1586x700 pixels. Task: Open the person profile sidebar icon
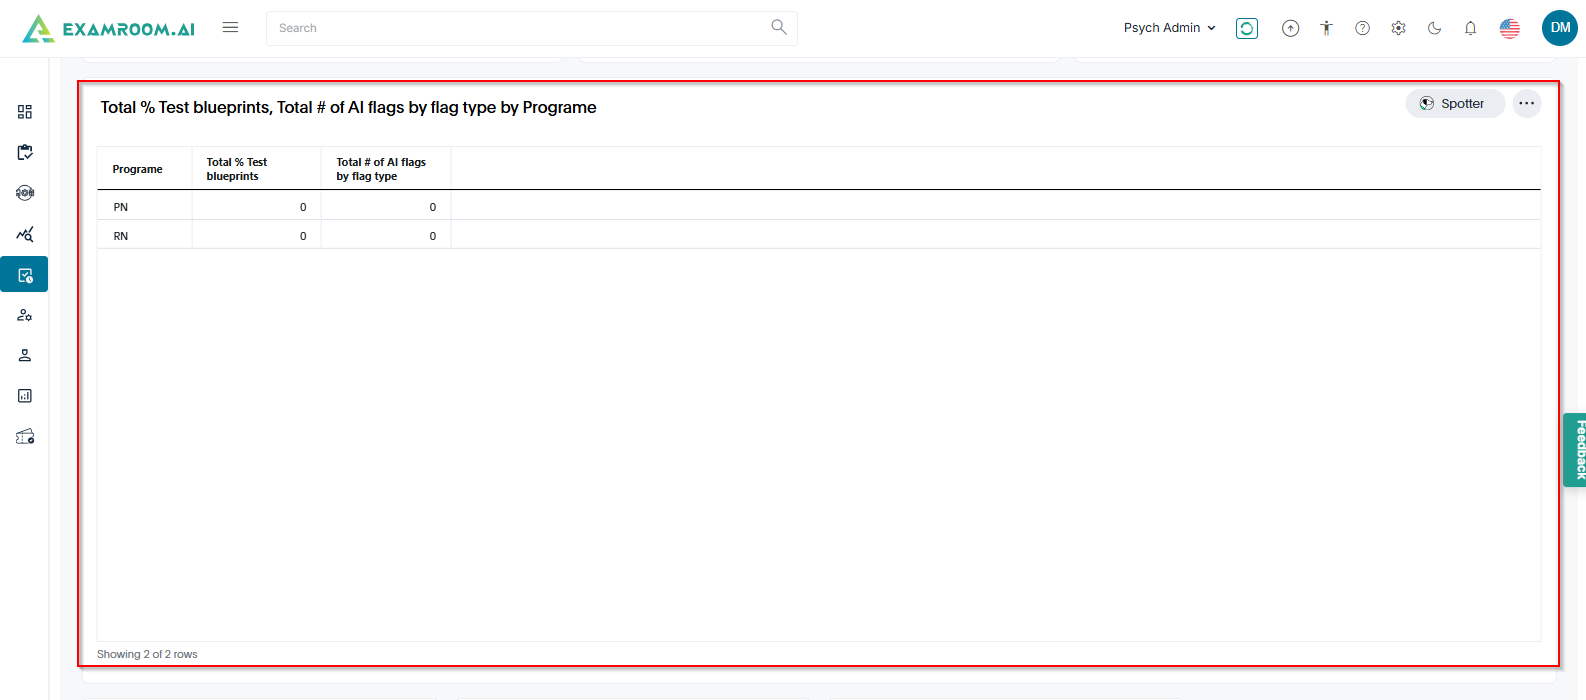tap(25, 355)
